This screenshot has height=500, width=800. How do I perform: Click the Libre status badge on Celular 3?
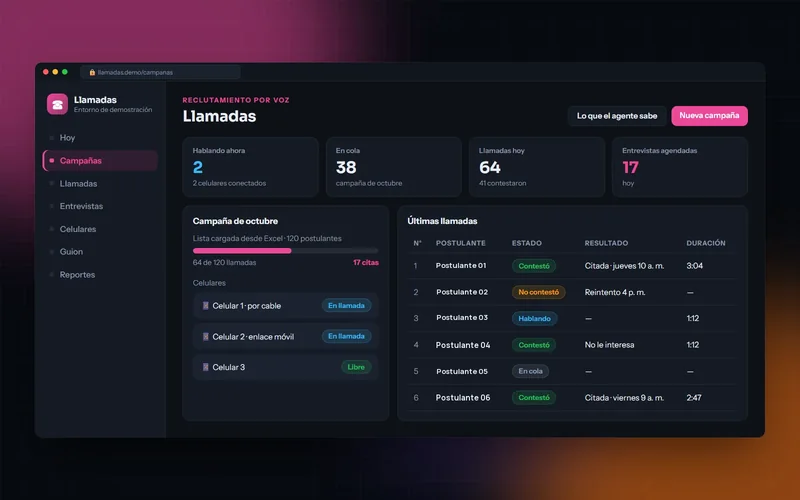click(x=356, y=367)
